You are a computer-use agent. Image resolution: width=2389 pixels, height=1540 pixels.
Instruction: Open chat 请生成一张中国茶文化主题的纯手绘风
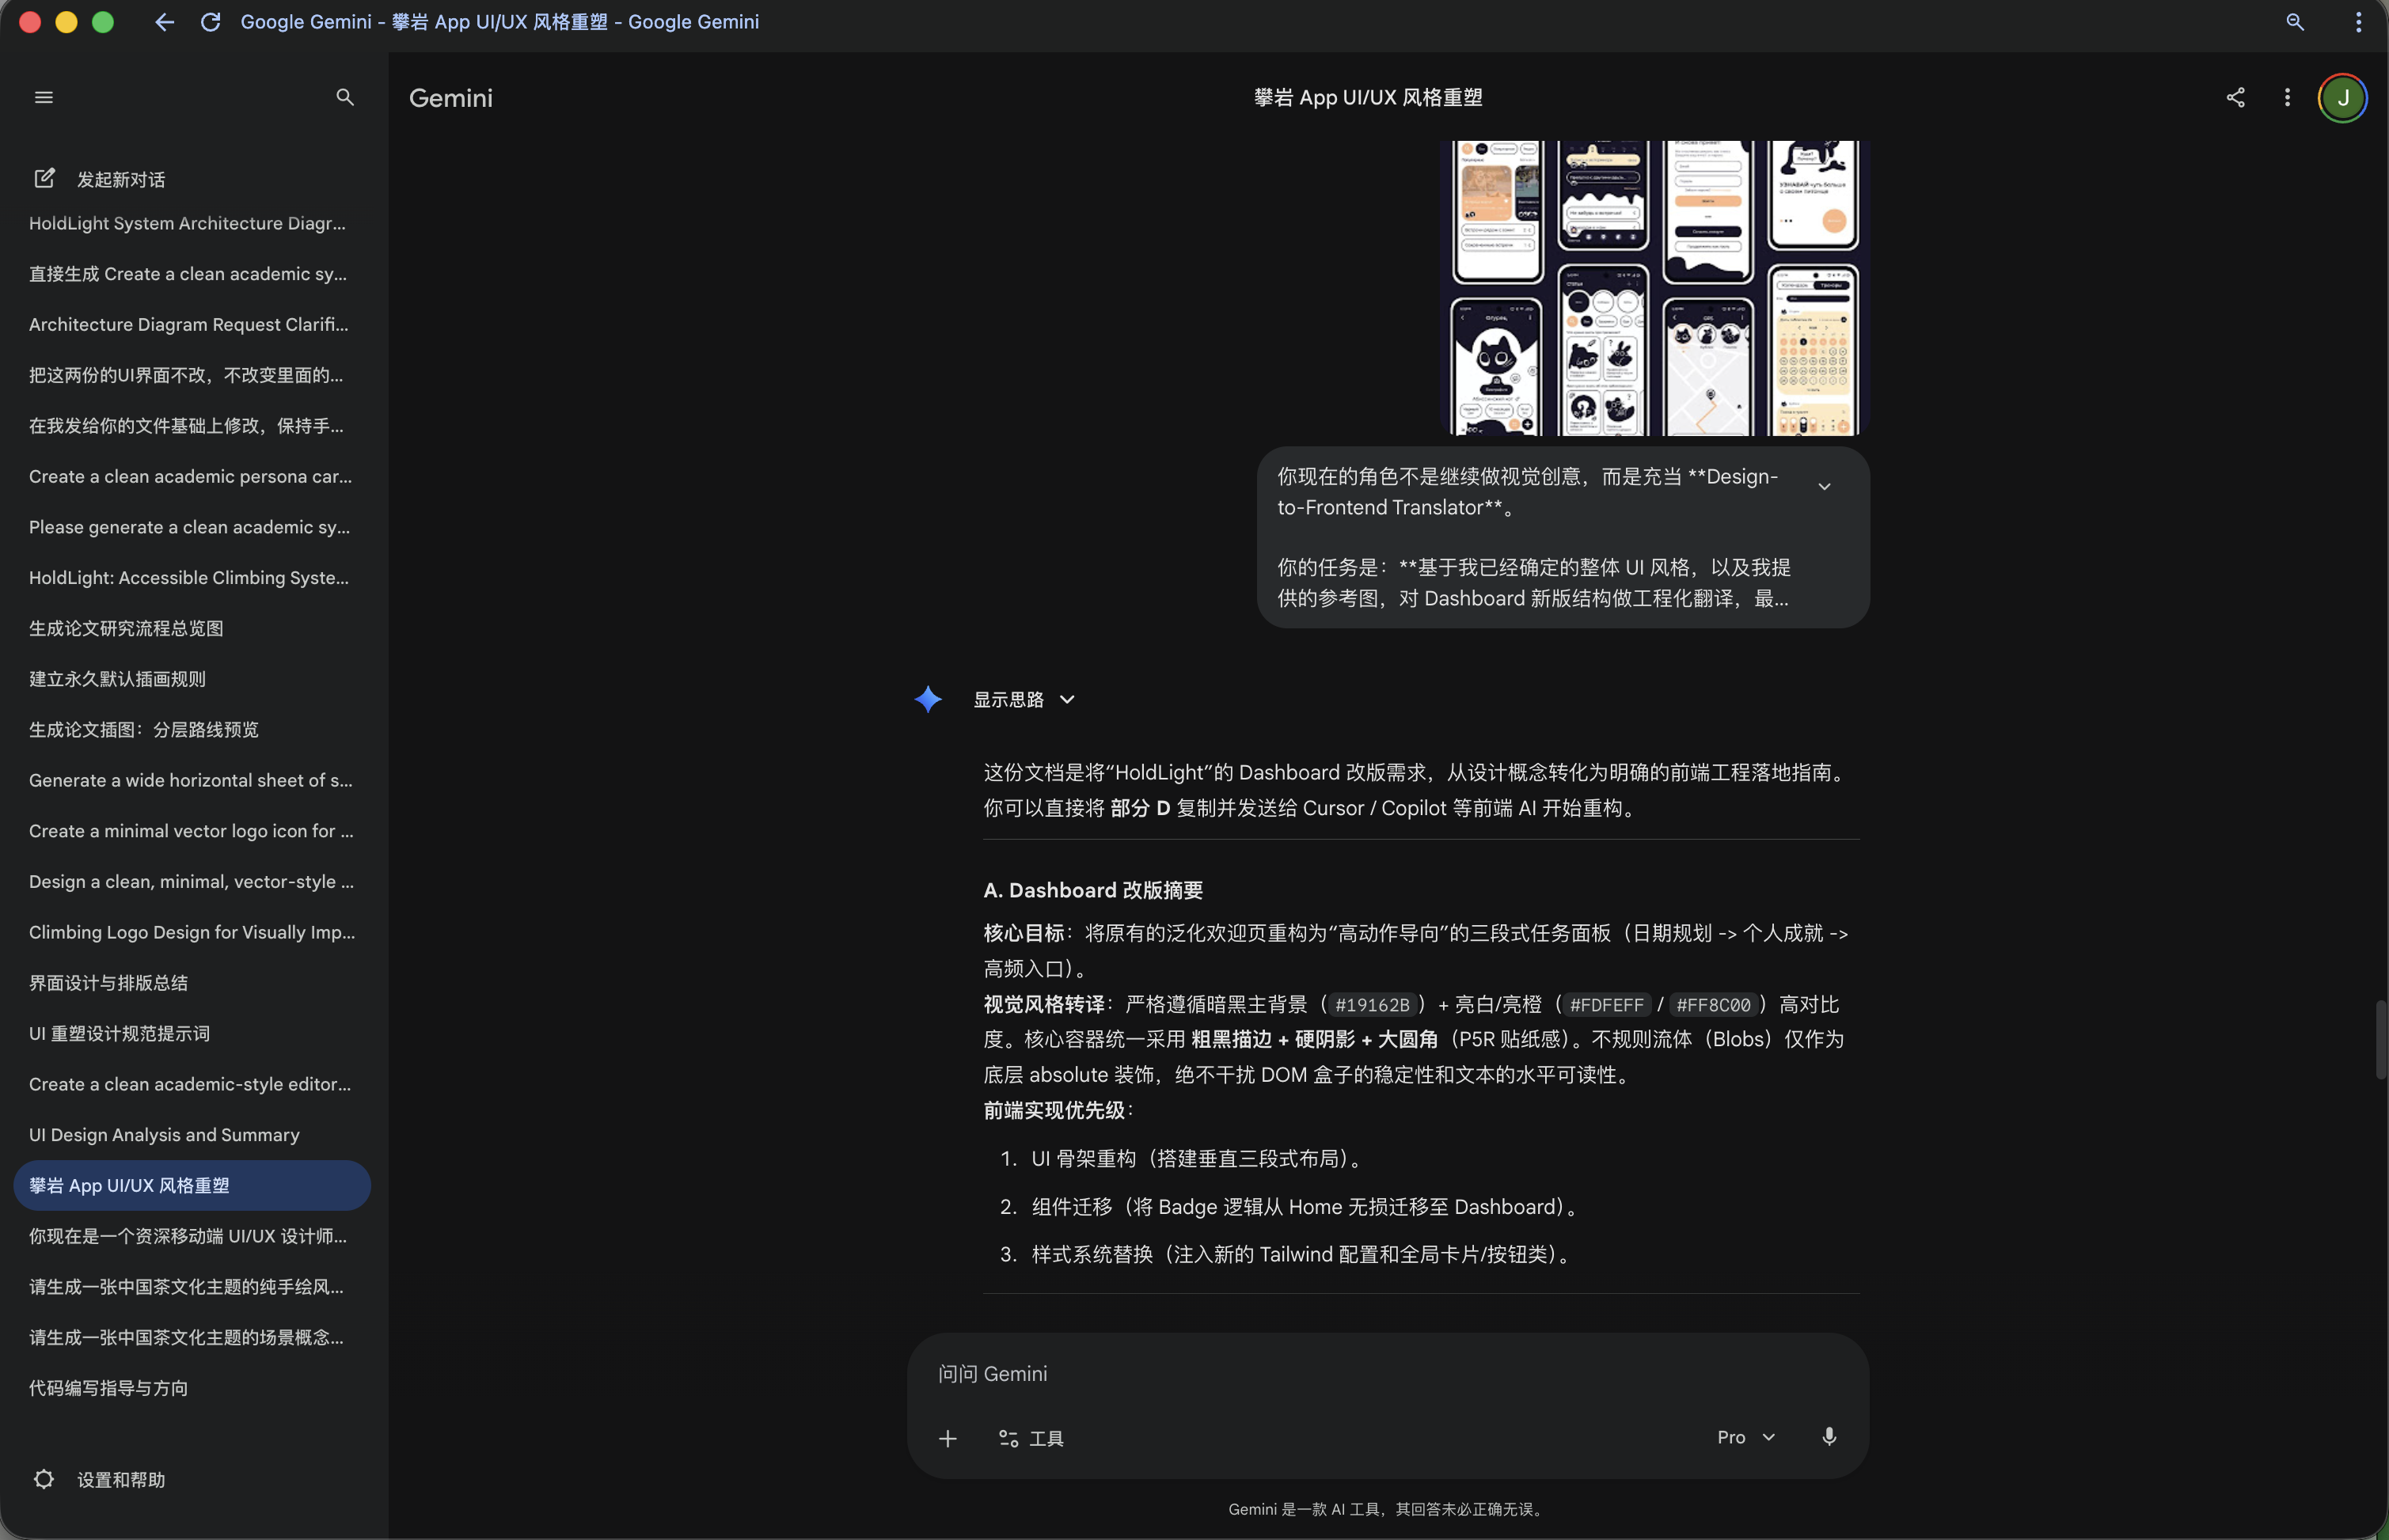pos(191,1287)
